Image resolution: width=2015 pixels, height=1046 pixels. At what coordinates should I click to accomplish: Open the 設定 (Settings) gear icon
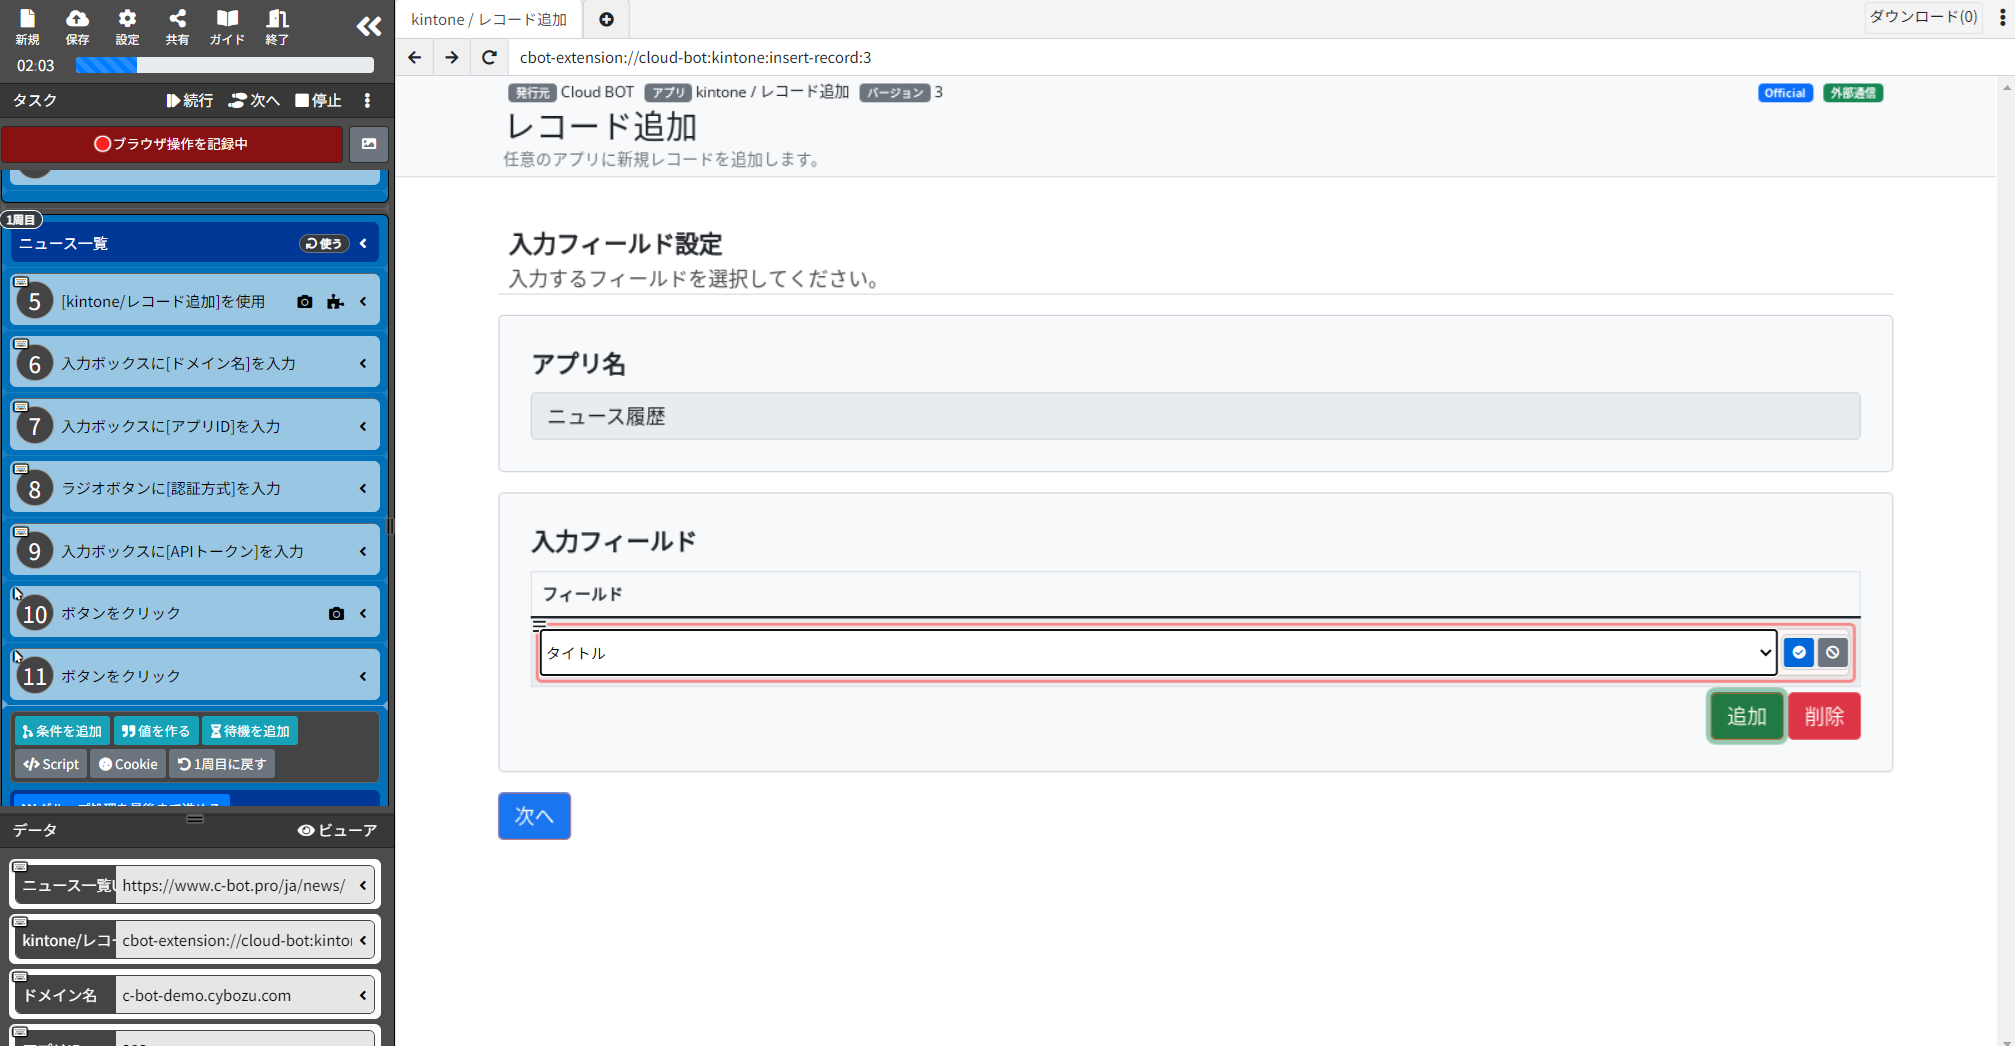tap(127, 27)
